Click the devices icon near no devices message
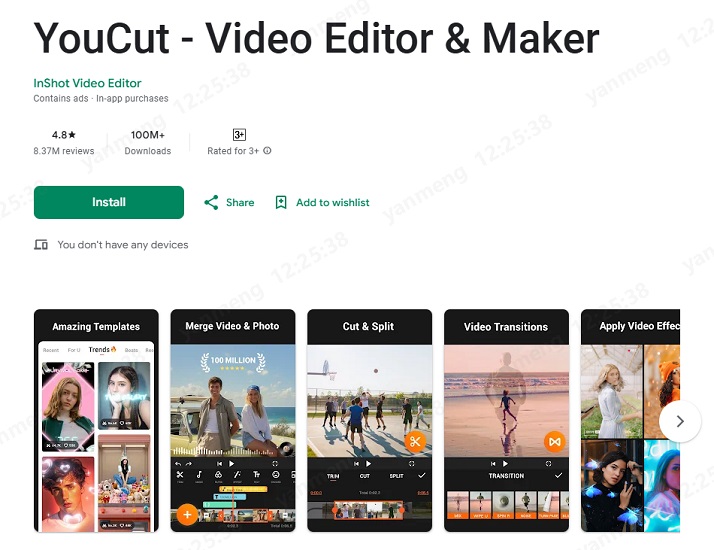 click(x=41, y=245)
